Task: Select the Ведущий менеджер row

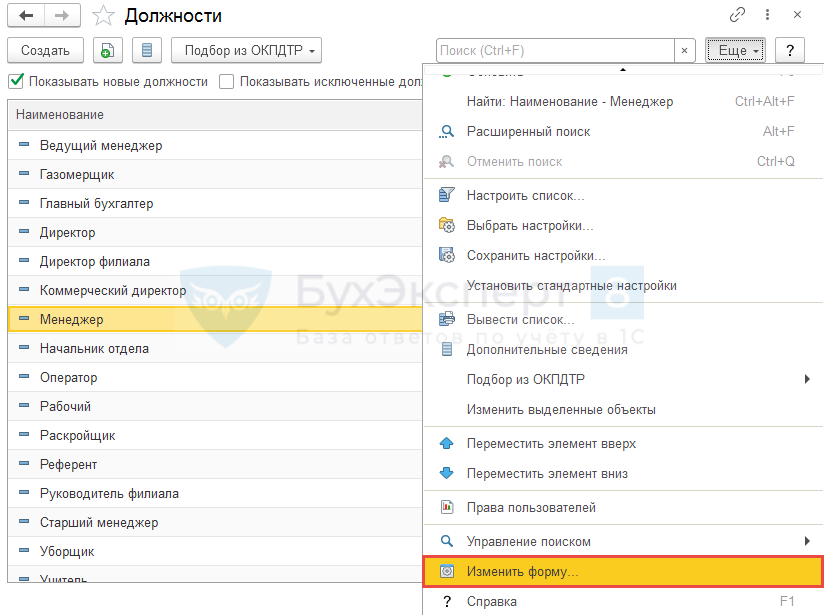Action: coord(215,145)
